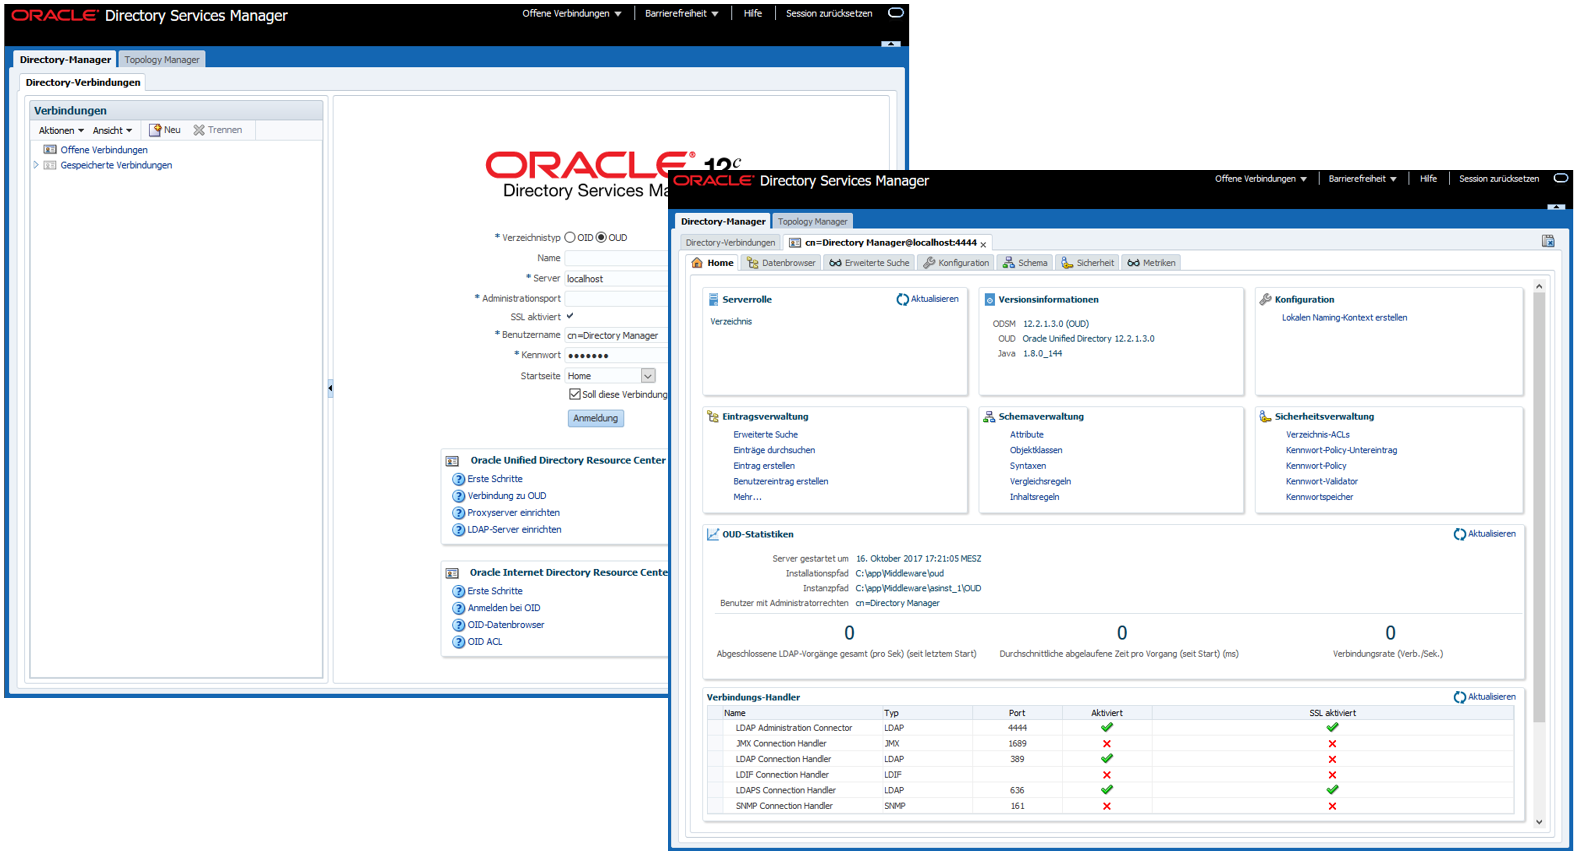Screen dimensions: 1577x857
Task: Click the Anmeldung button
Action: pos(596,418)
